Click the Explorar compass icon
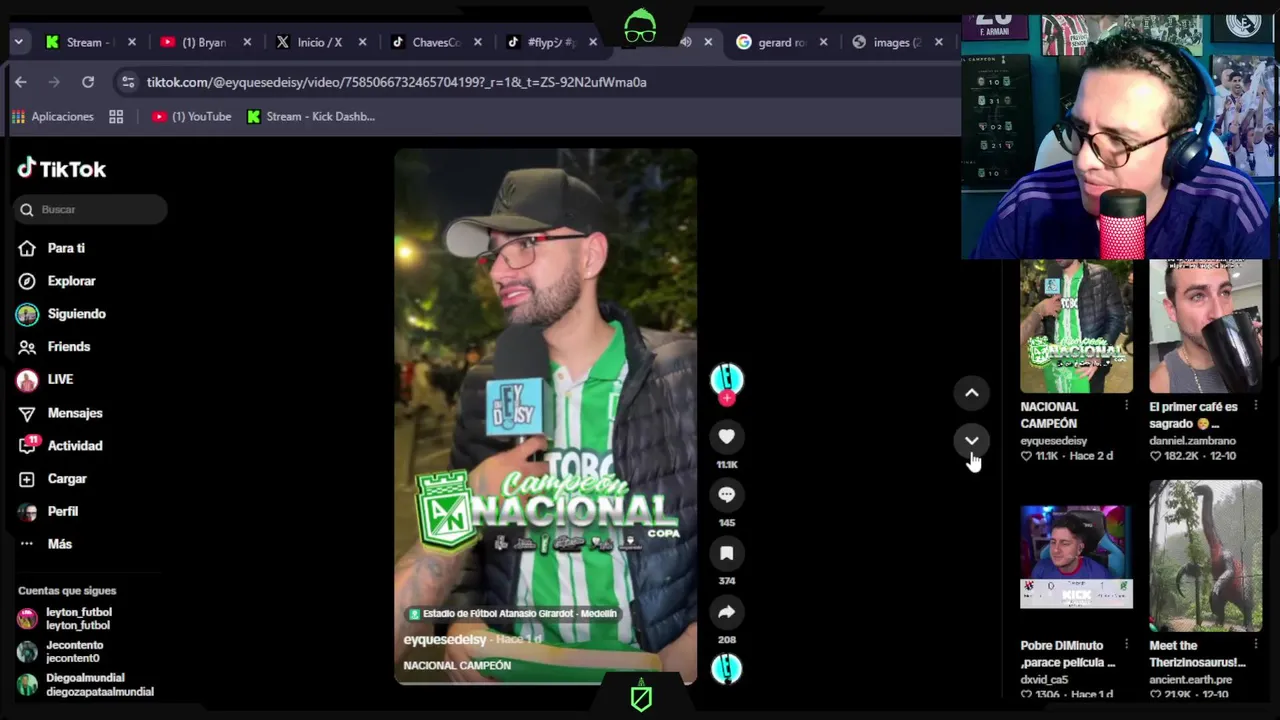Viewport: 1280px width, 720px height. coord(27,281)
